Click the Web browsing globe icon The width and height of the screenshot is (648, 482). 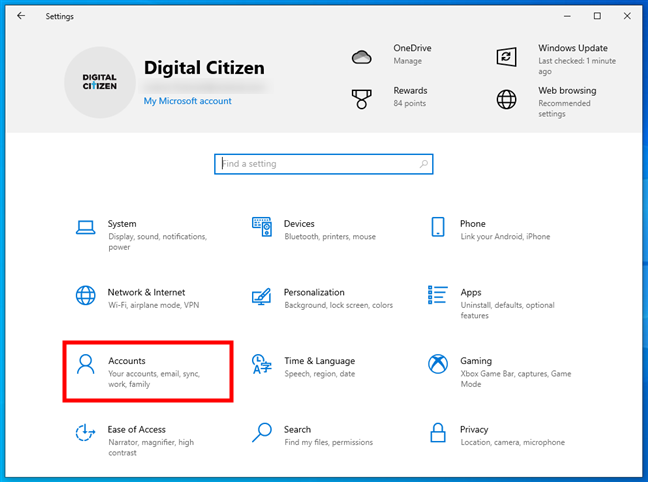pos(506,99)
